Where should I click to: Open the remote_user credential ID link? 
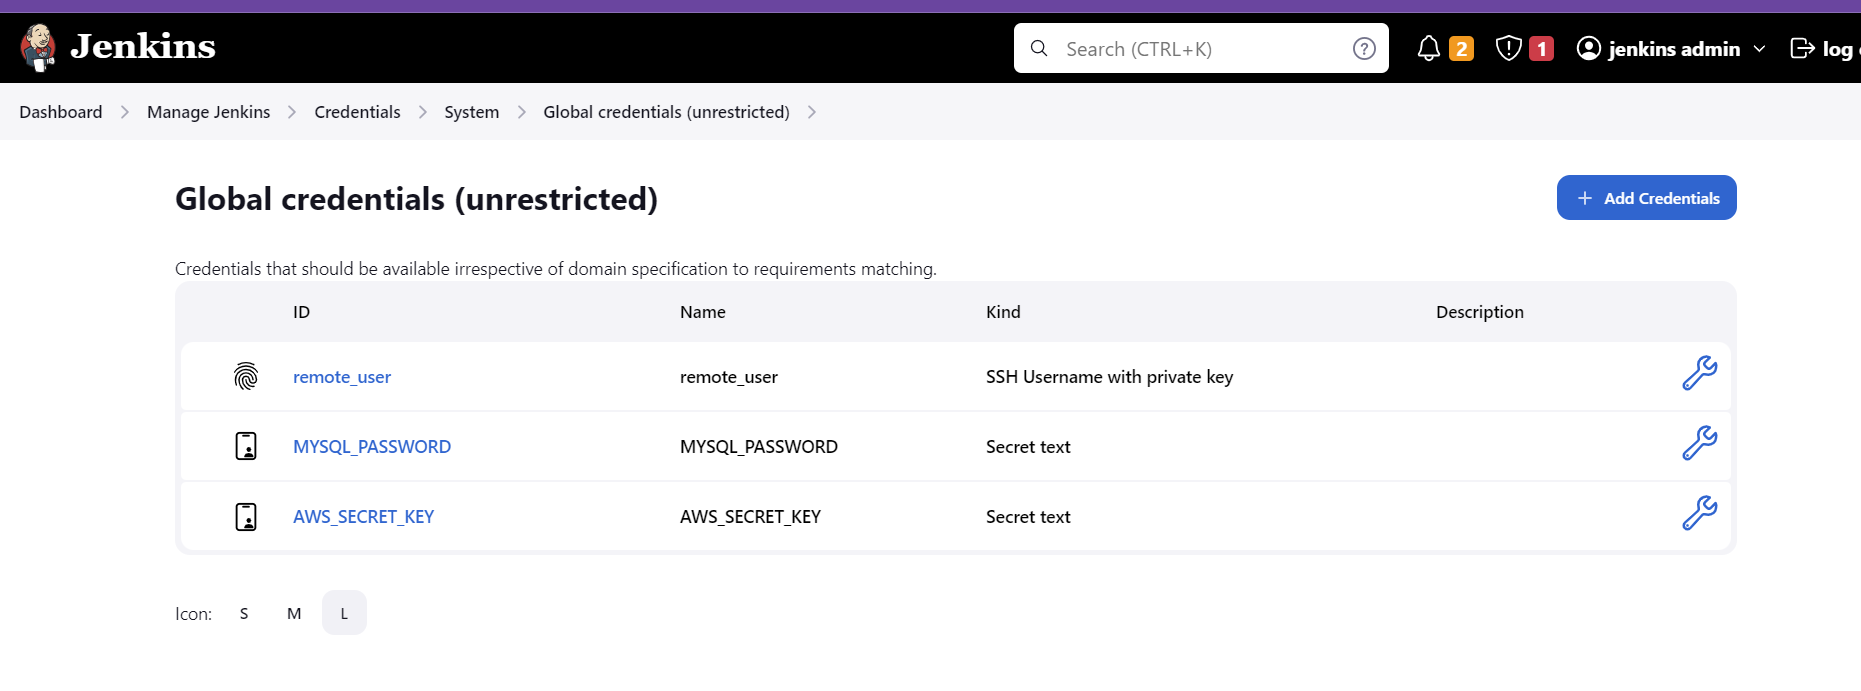pos(342,377)
